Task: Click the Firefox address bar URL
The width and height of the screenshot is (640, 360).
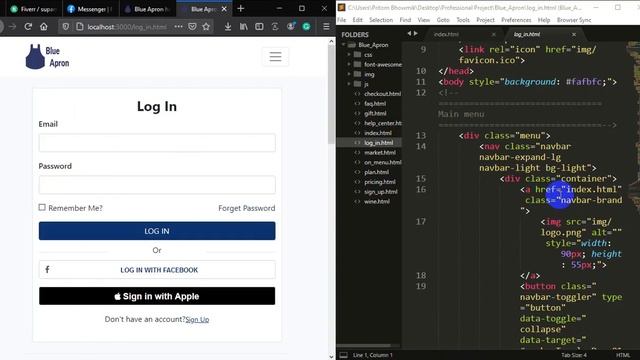Action: (127, 27)
